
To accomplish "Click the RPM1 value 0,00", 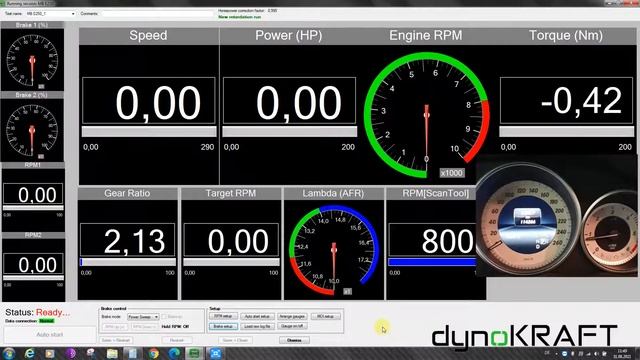I will click(33, 194).
